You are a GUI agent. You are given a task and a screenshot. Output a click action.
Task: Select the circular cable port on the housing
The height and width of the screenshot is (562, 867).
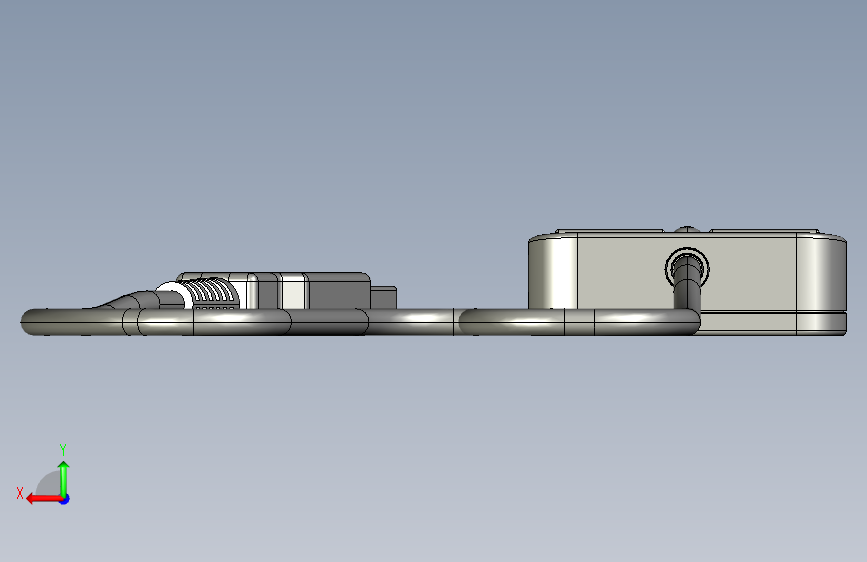[x=687, y=268]
